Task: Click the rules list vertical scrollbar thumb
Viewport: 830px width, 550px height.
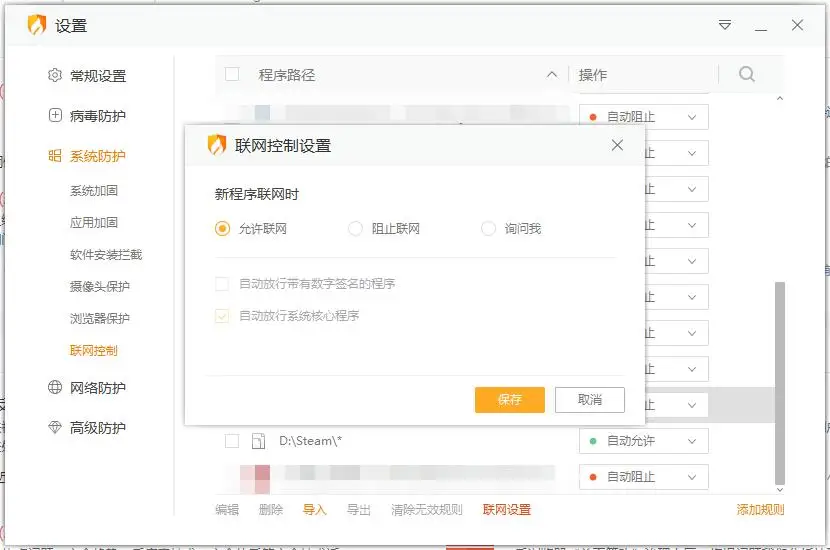Action: point(780,383)
